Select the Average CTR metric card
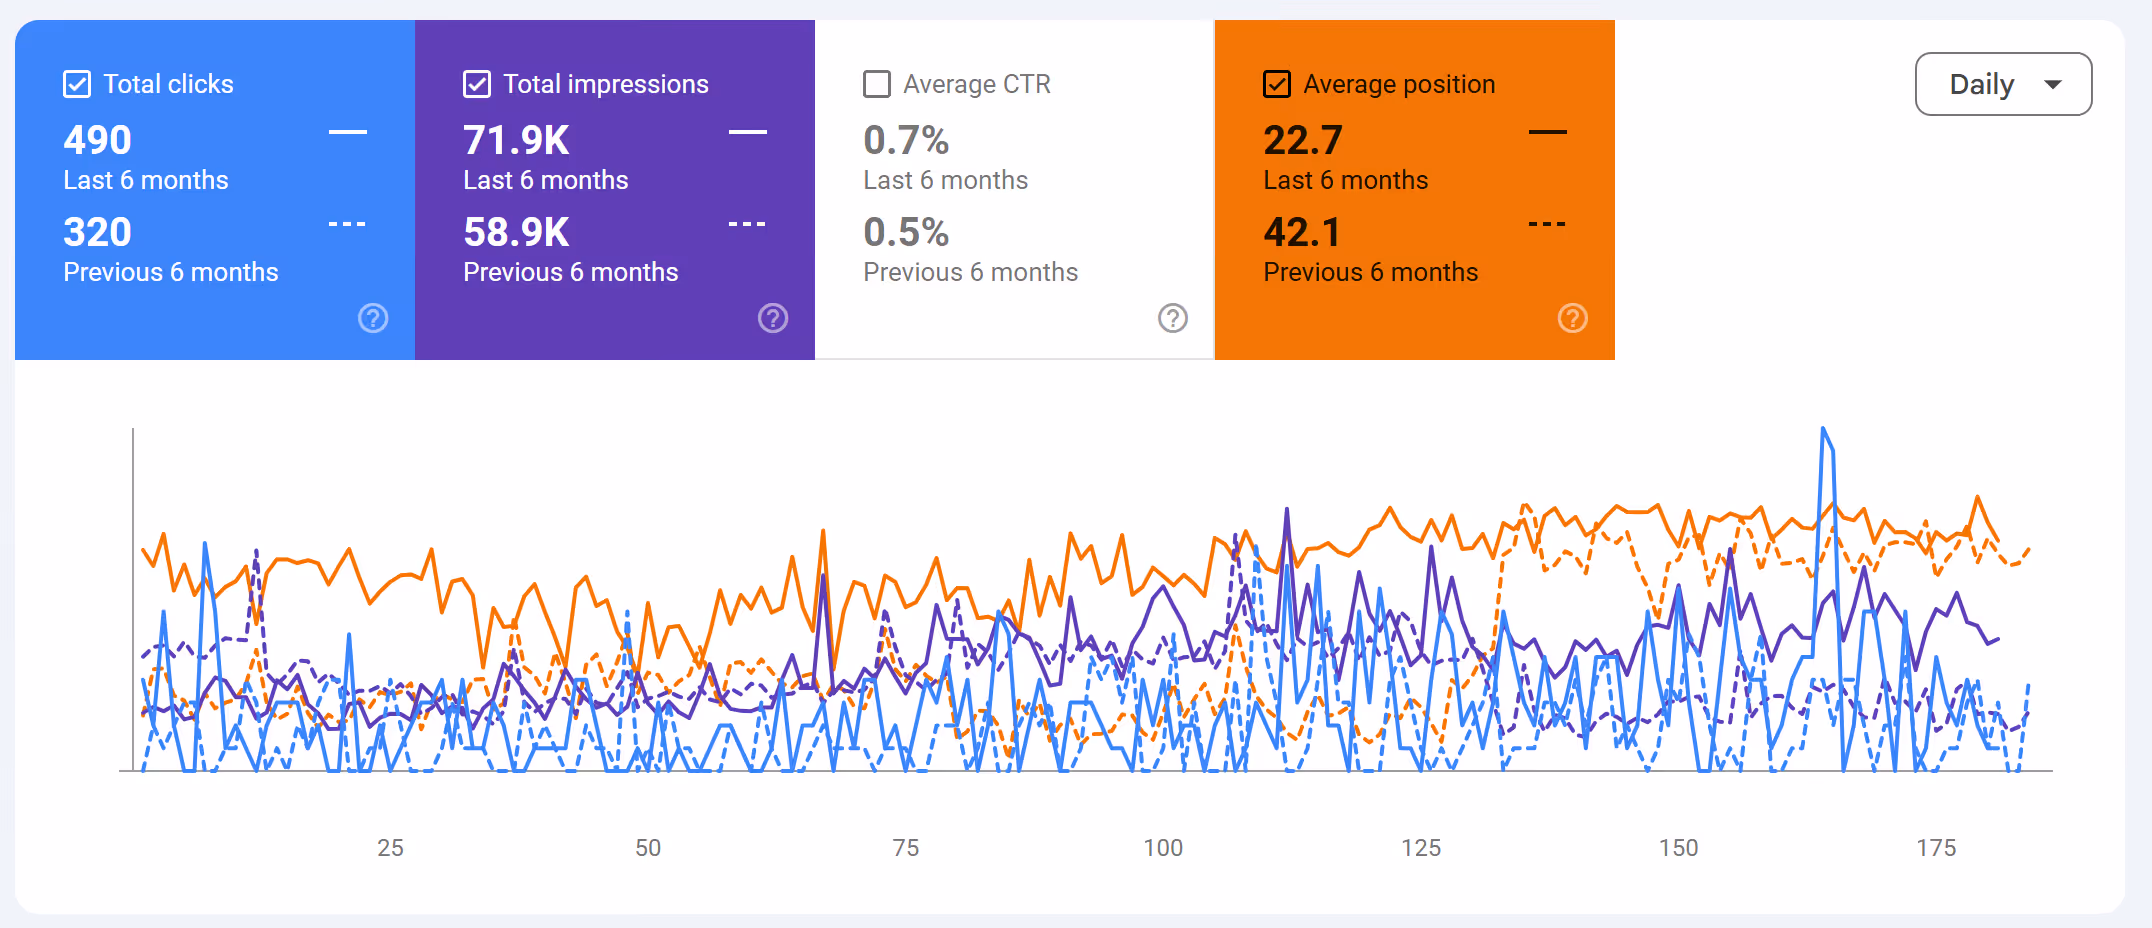The image size is (2152, 928). [1015, 190]
